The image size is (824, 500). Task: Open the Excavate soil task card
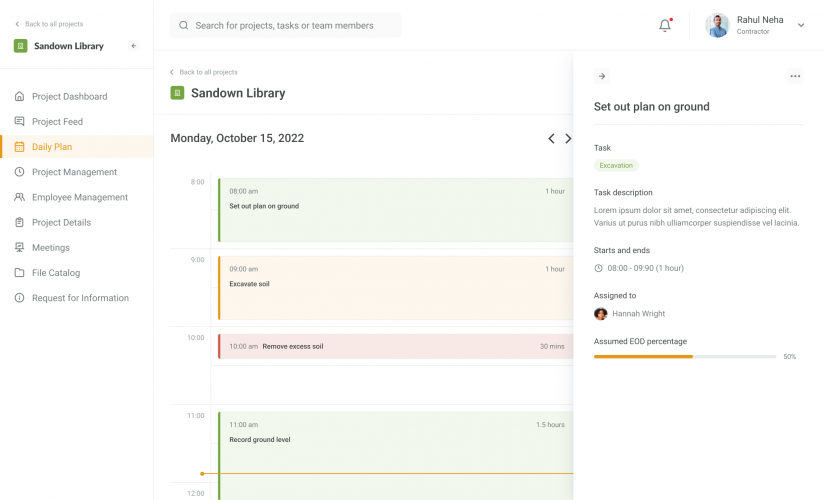(395, 288)
